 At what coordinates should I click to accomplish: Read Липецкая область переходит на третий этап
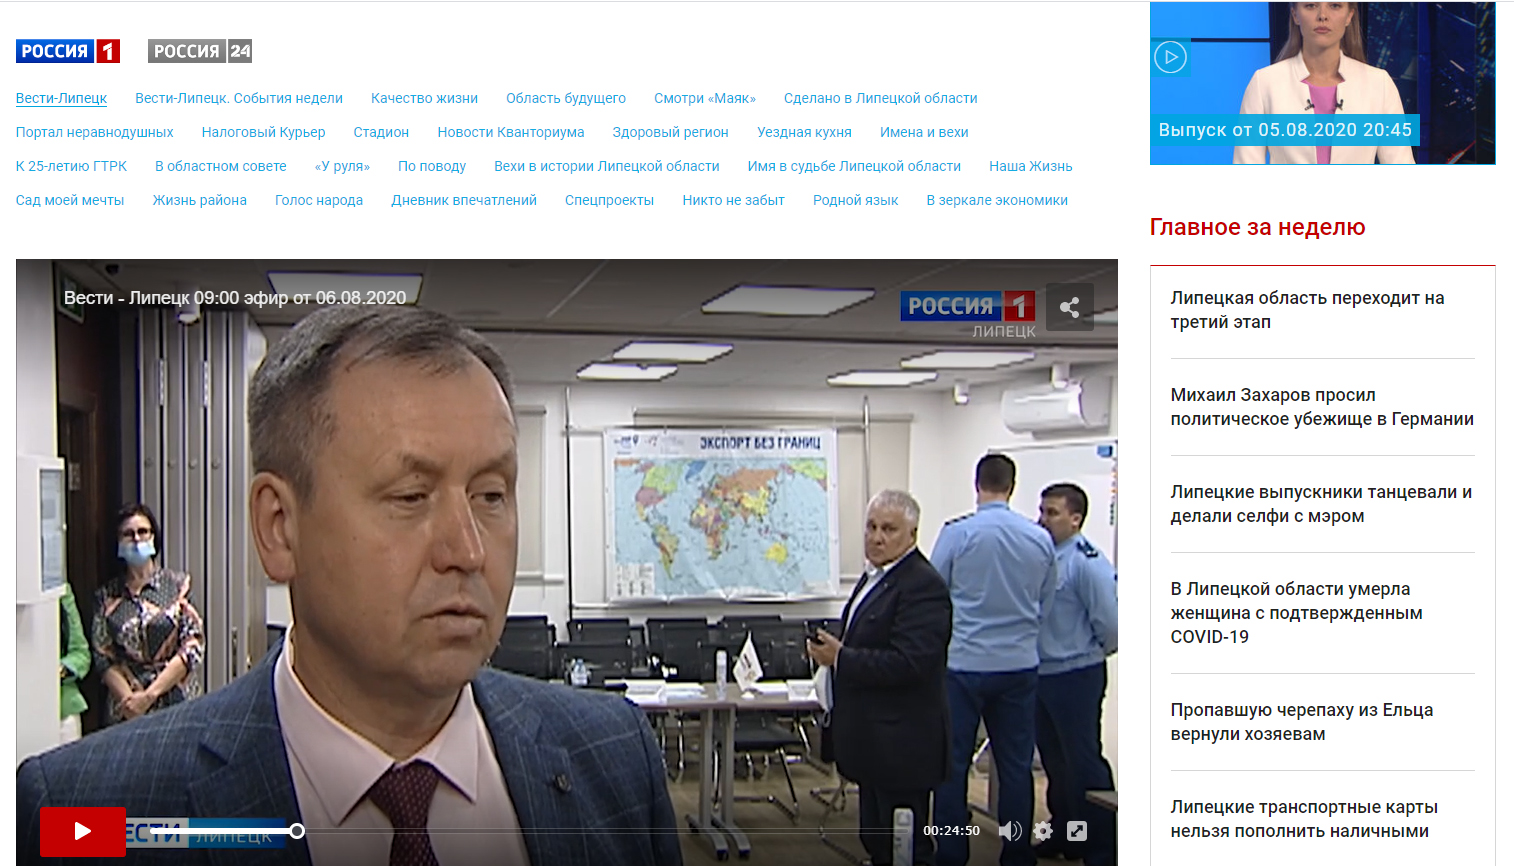pyautogui.click(x=1308, y=310)
